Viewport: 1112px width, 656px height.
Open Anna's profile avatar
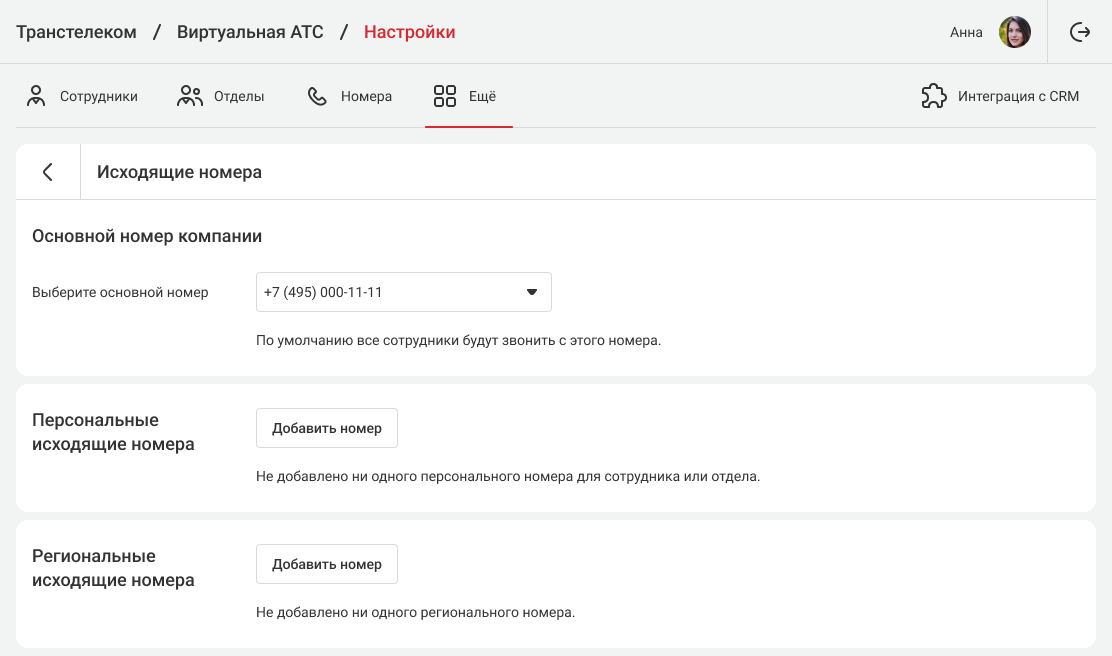click(x=1015, y=32)
